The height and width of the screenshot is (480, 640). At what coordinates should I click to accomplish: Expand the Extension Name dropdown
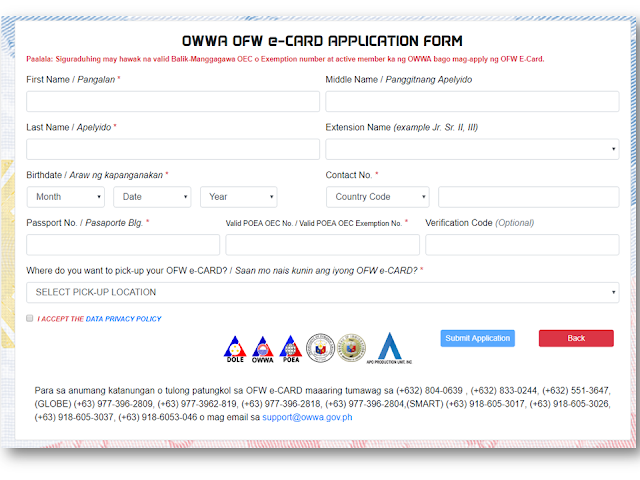click(x=472, y=149)
